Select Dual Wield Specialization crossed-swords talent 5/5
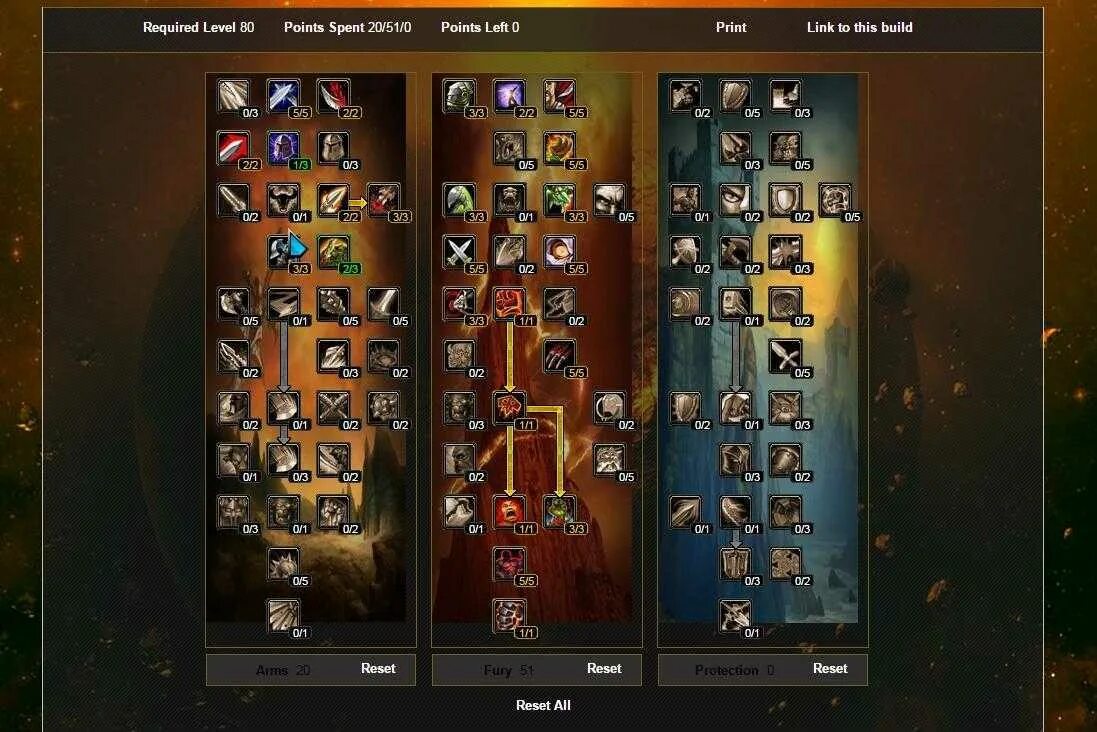1097x732 pixels. coord(460,252)
